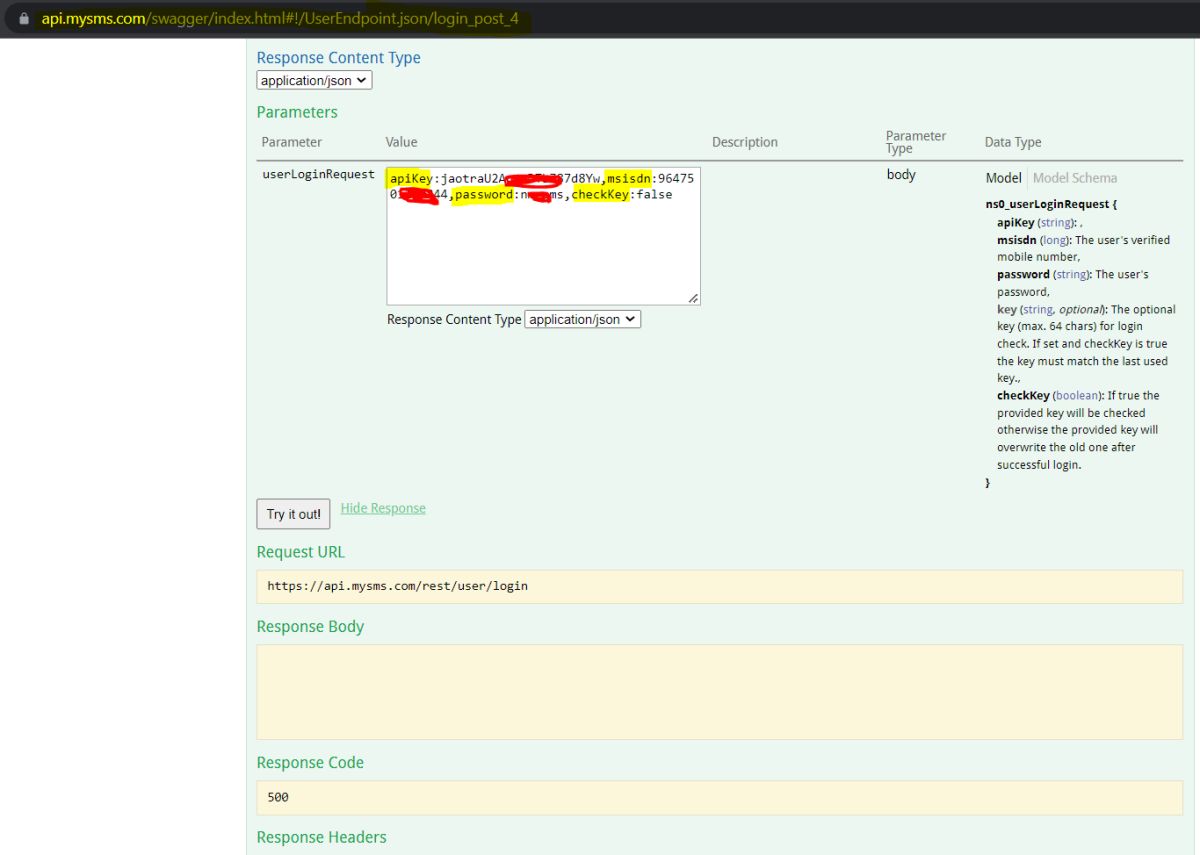This screenshot has height=855, width=1200.
Task: Click the key (string, optional) model field
Action: [x=1084, y=344]
